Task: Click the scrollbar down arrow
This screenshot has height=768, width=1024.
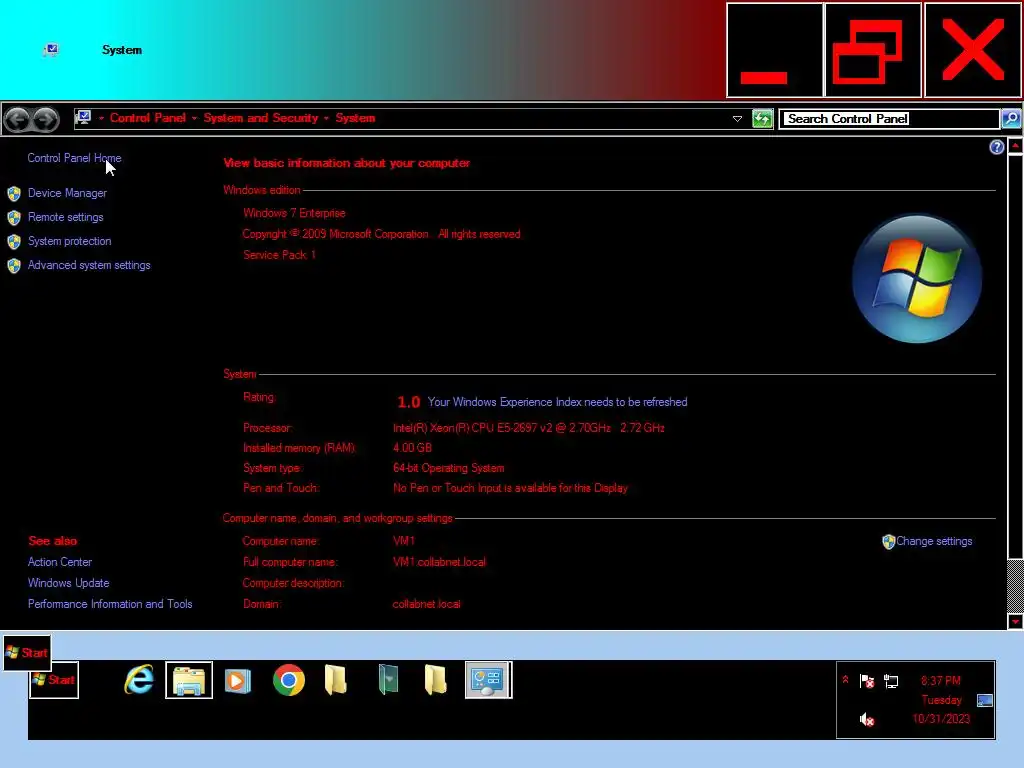Action: [1015, 622]
